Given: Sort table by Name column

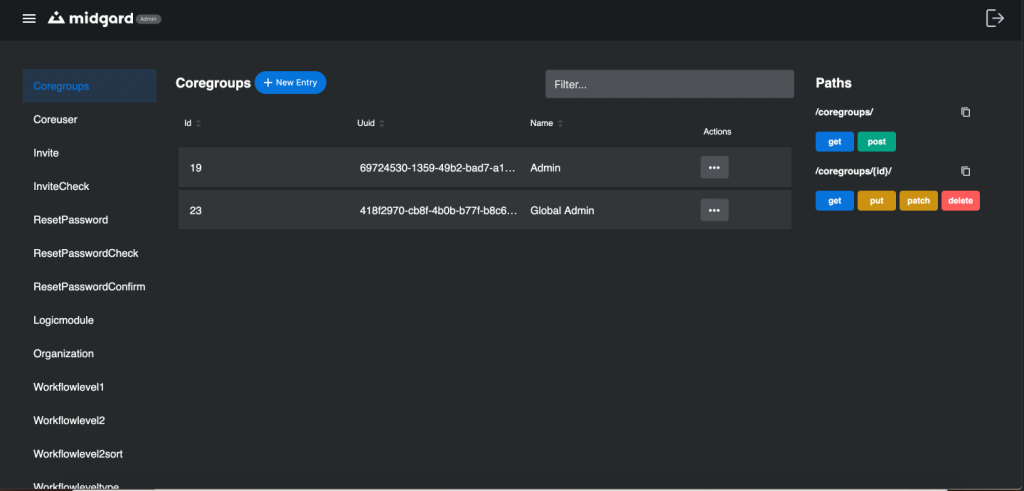Looking at the screenshot, I should pos(547,123).
